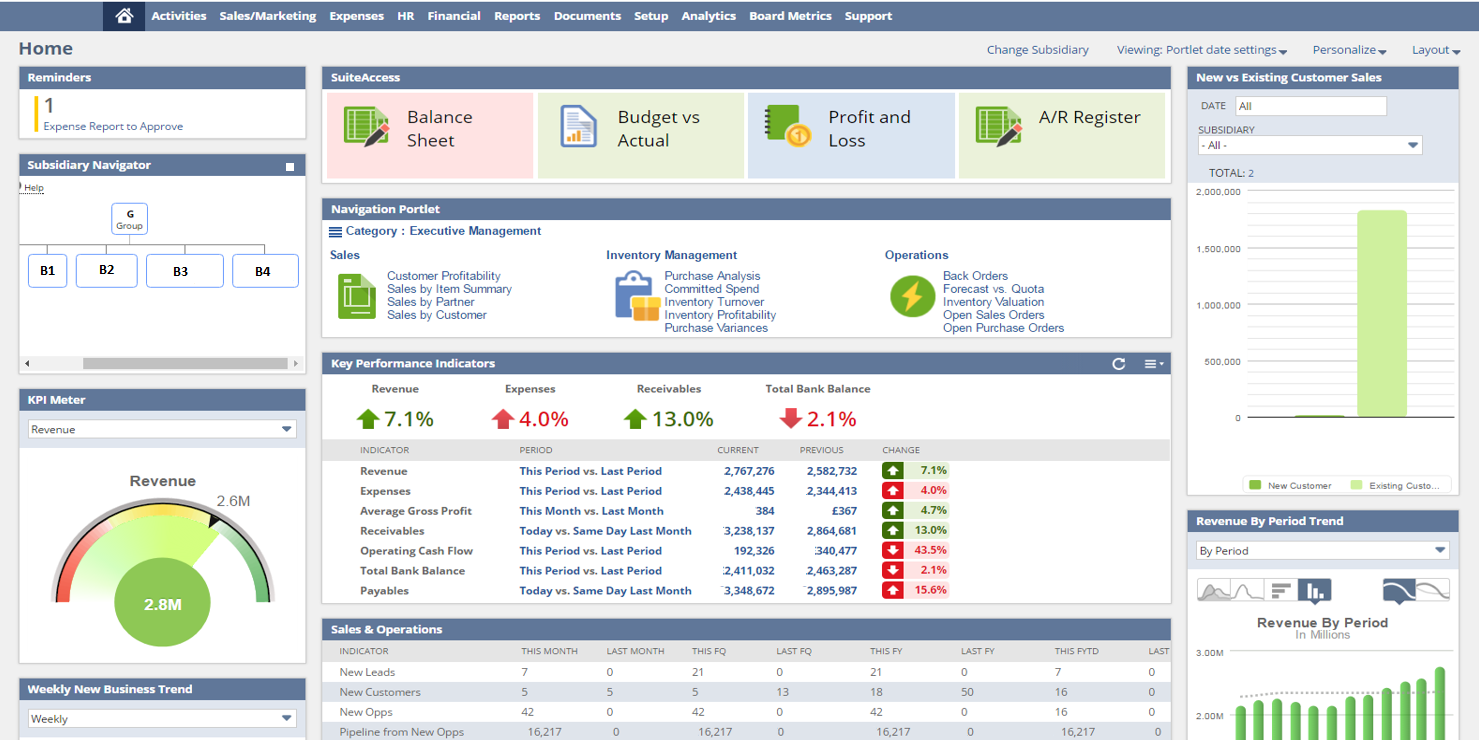Switch revenue trend chart to area view

point(1214,591)
